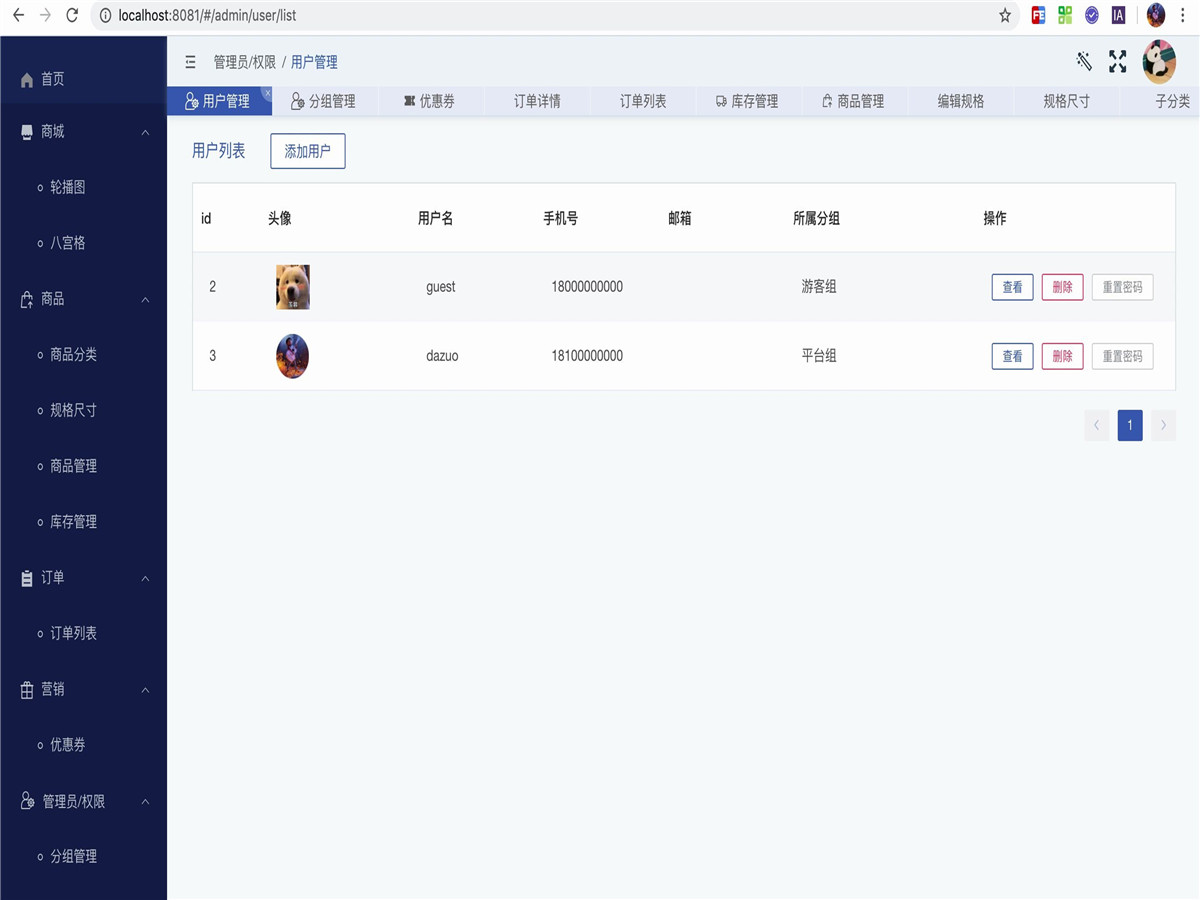Reload the page with the refresh icon

click(72, 15)
